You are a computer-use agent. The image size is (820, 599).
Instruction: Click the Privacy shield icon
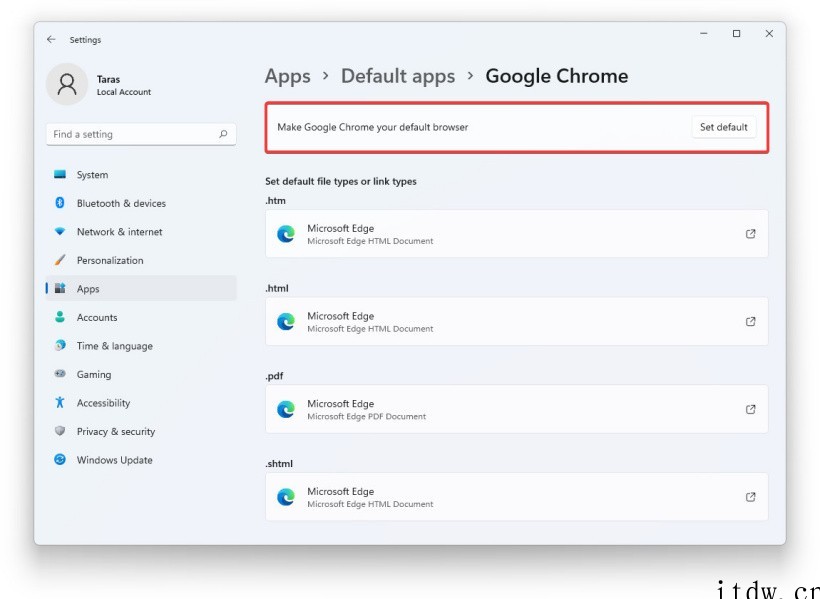coord(60,431)
